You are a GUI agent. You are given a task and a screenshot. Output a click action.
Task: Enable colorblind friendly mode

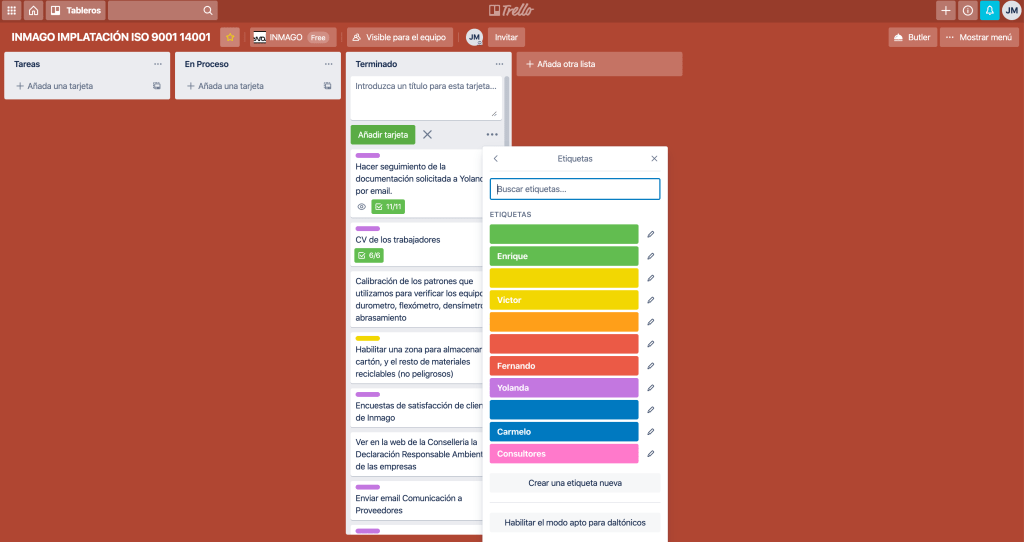click(575, 522)
